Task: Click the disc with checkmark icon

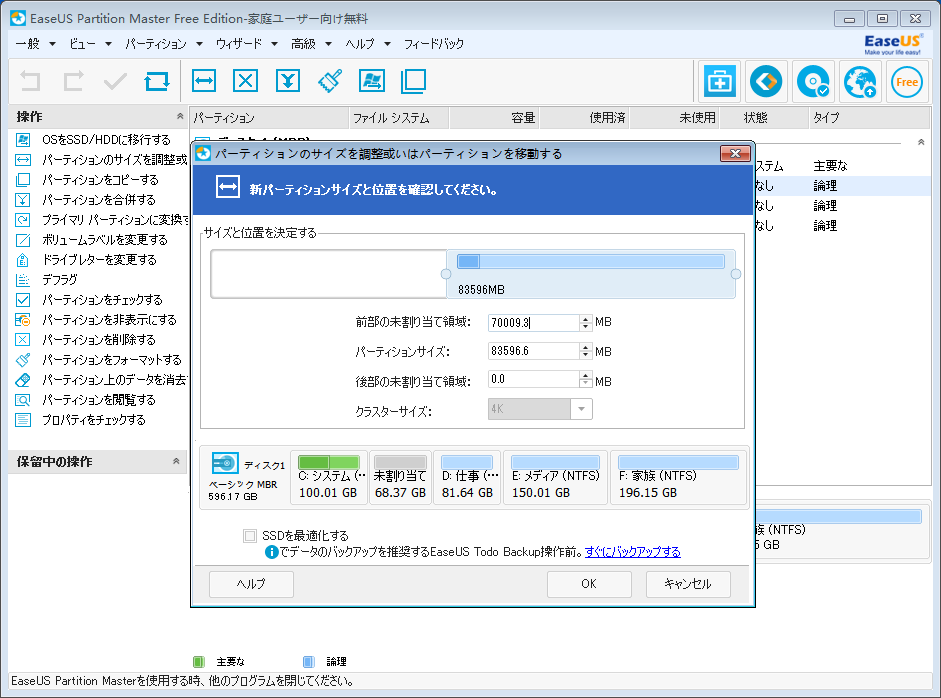Action: 813,82
